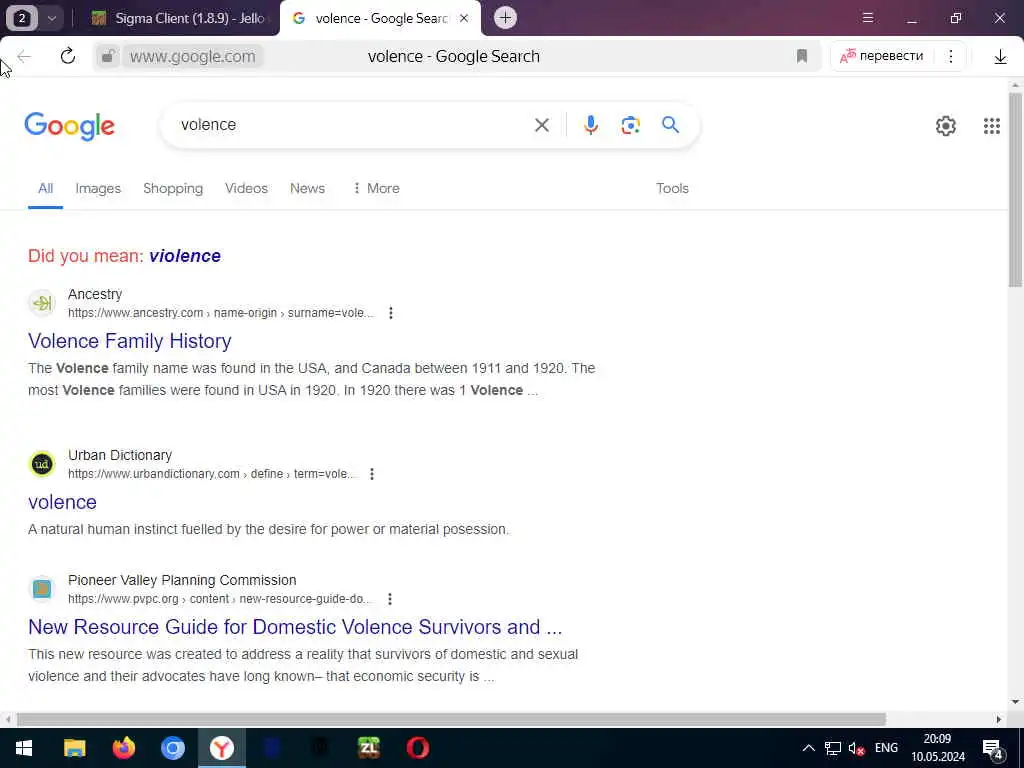Viewport: 1024px width, 768px height.
Task: Switch to News results
Action: coord(308,188)
